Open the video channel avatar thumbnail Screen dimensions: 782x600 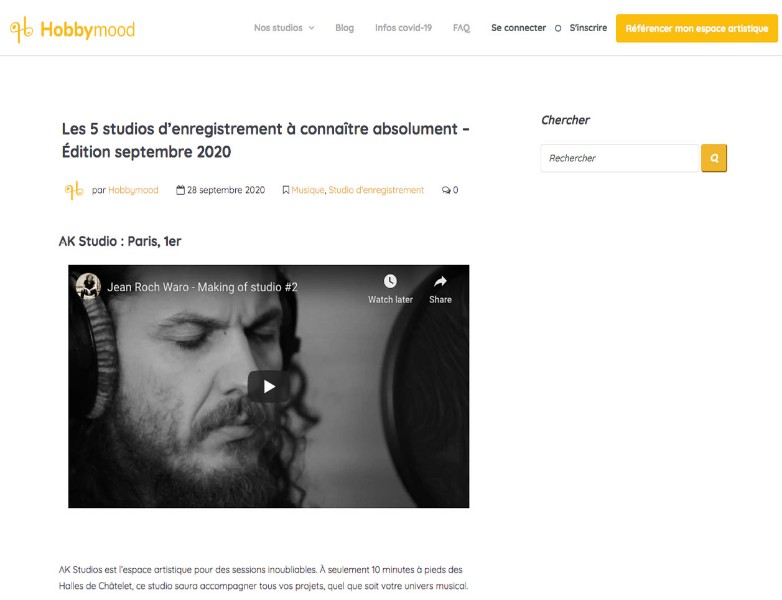[x=88, y=286]
